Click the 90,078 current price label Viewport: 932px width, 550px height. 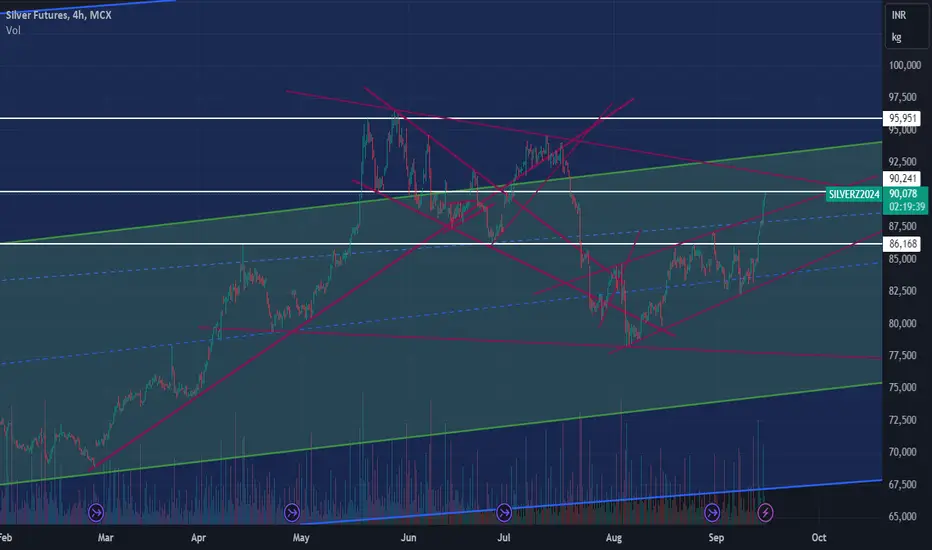(903, 194)
